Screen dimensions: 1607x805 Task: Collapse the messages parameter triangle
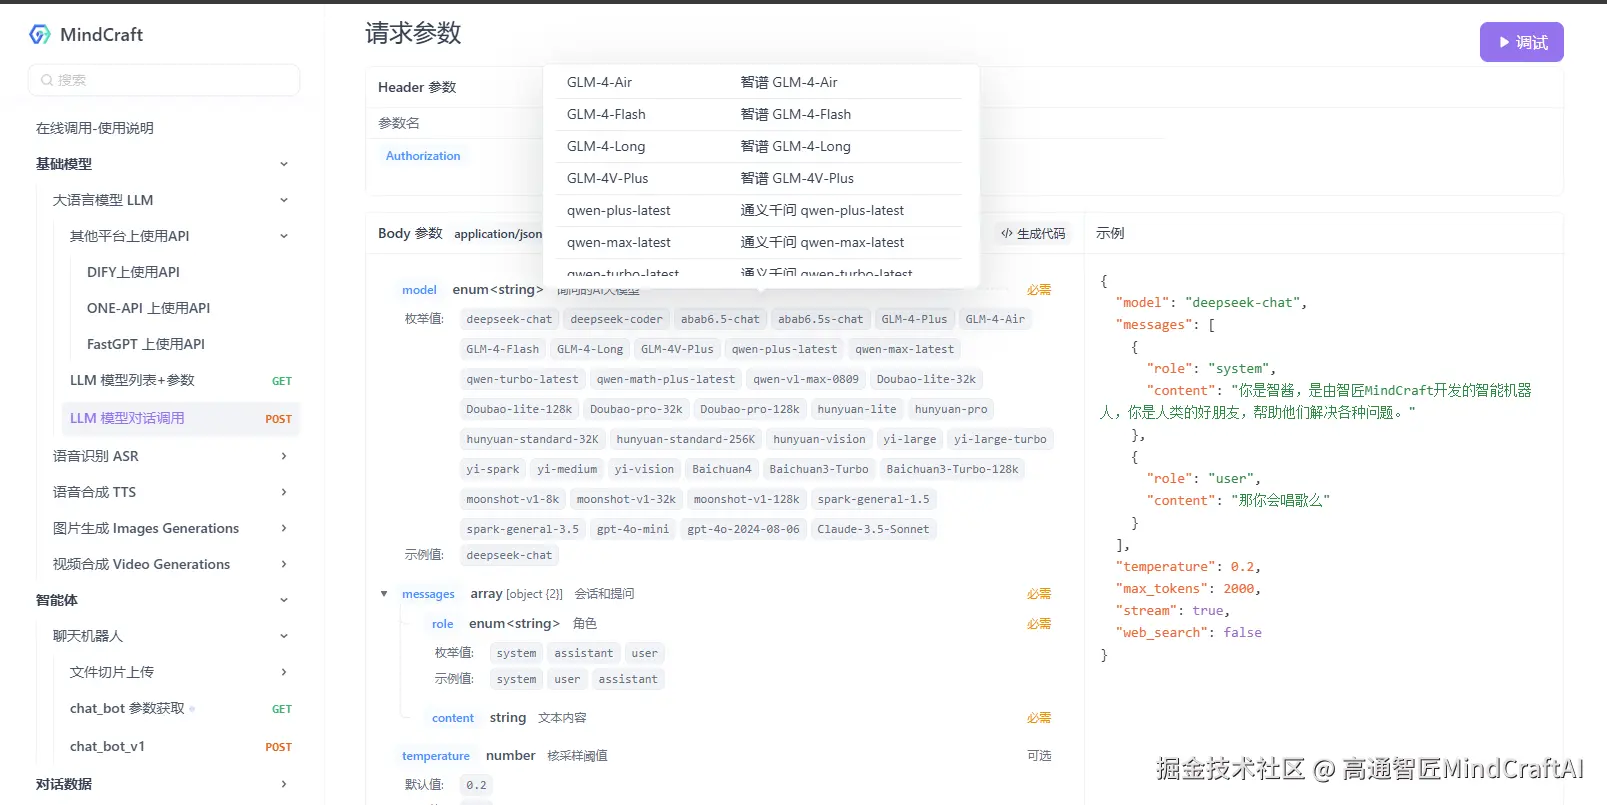coord(384,594)
